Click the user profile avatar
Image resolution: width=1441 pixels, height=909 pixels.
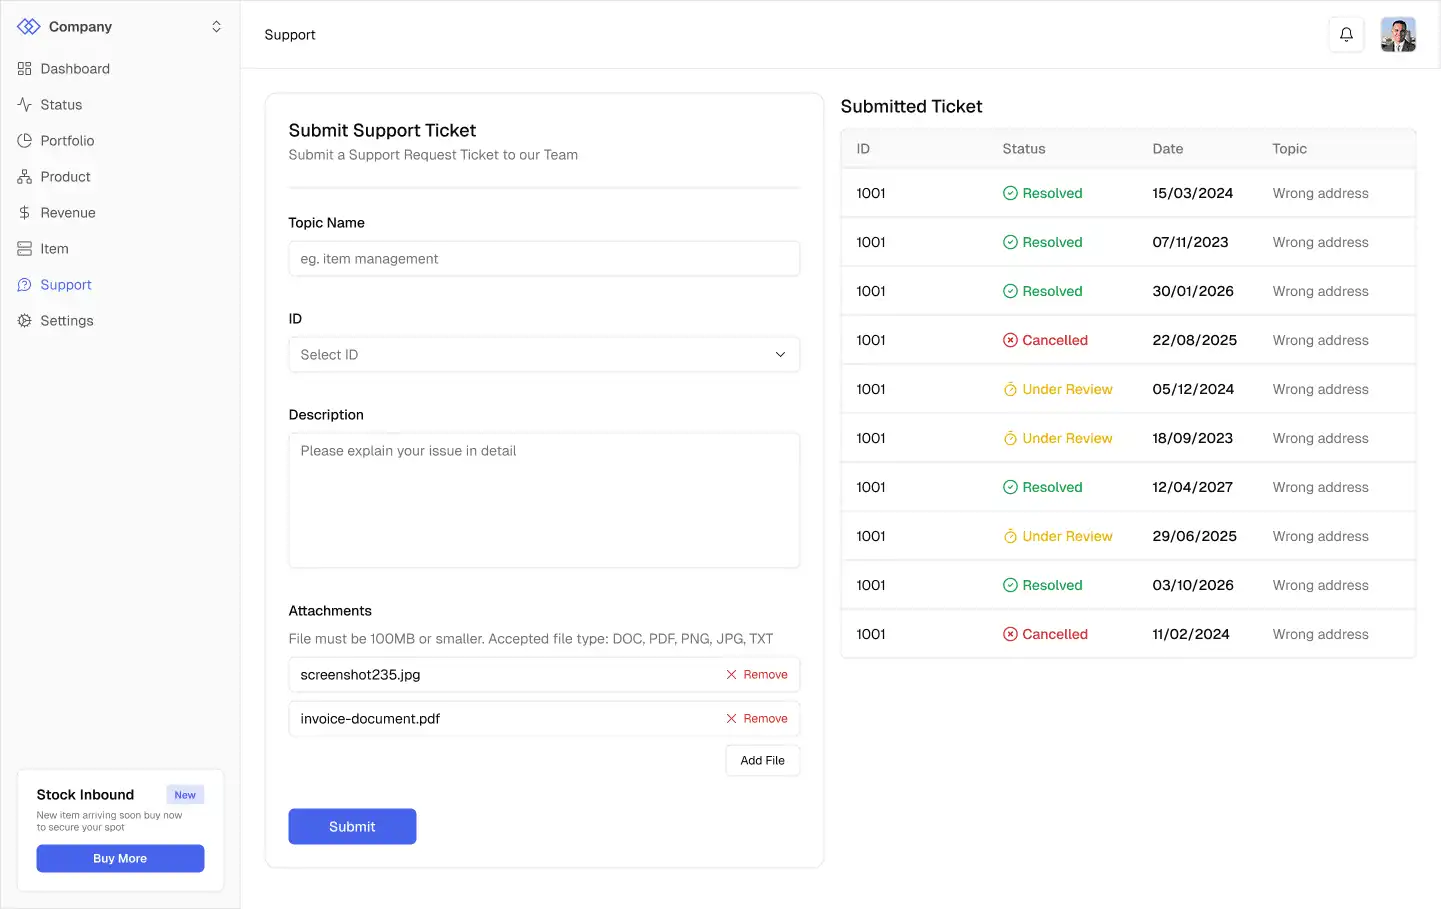click(1398, 34)
